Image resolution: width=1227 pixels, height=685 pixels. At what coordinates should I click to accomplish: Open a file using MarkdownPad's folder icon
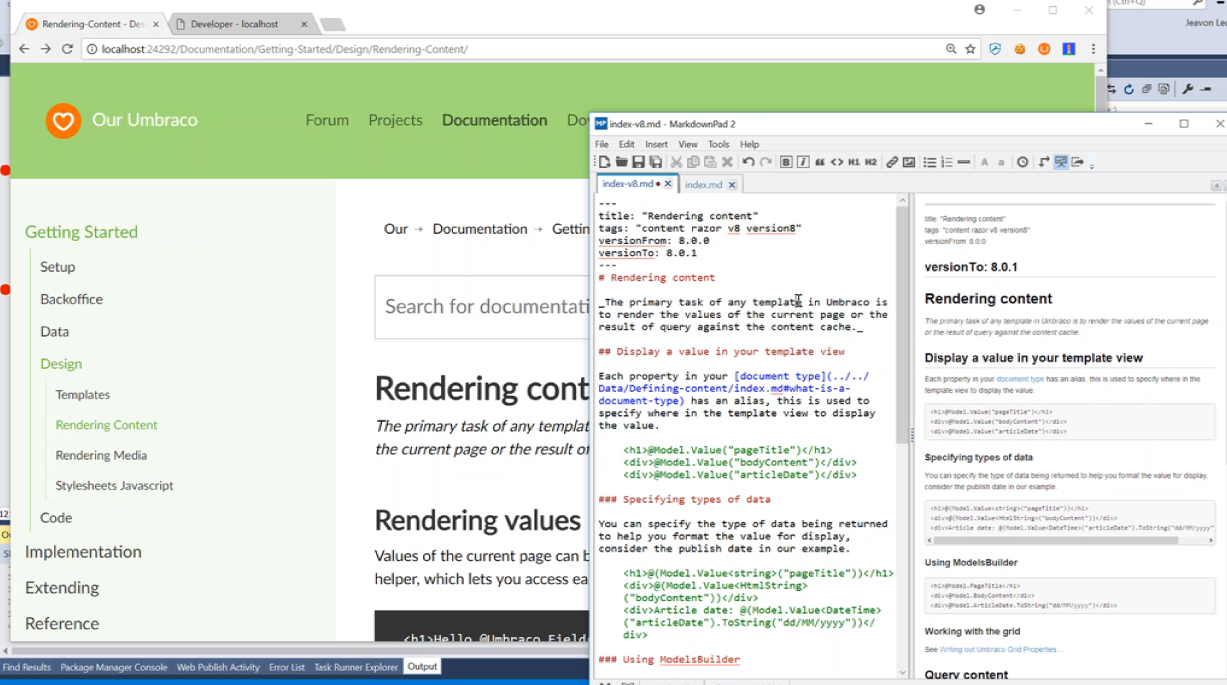[x=621, y=162]
